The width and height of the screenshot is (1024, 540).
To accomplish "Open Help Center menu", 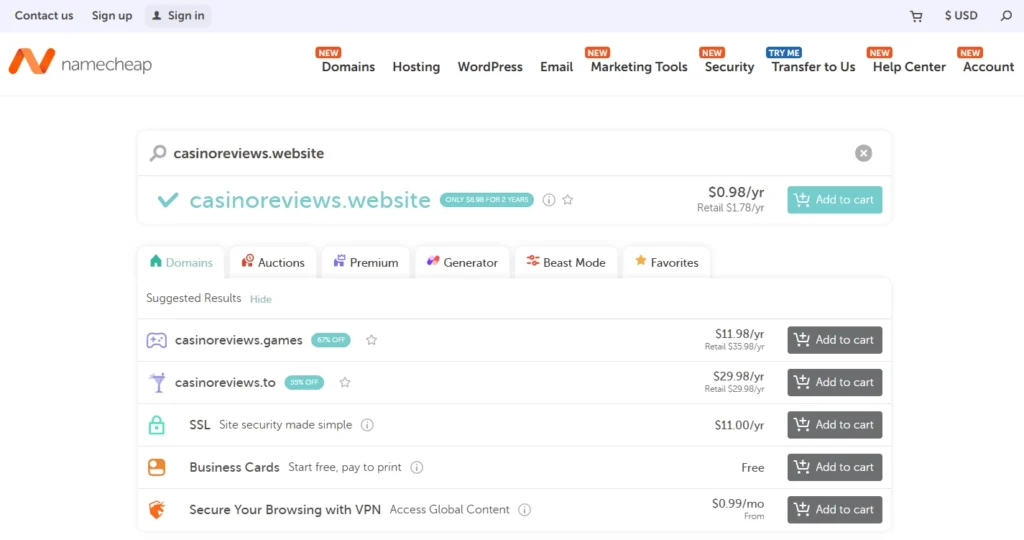I will pos(909,67).
